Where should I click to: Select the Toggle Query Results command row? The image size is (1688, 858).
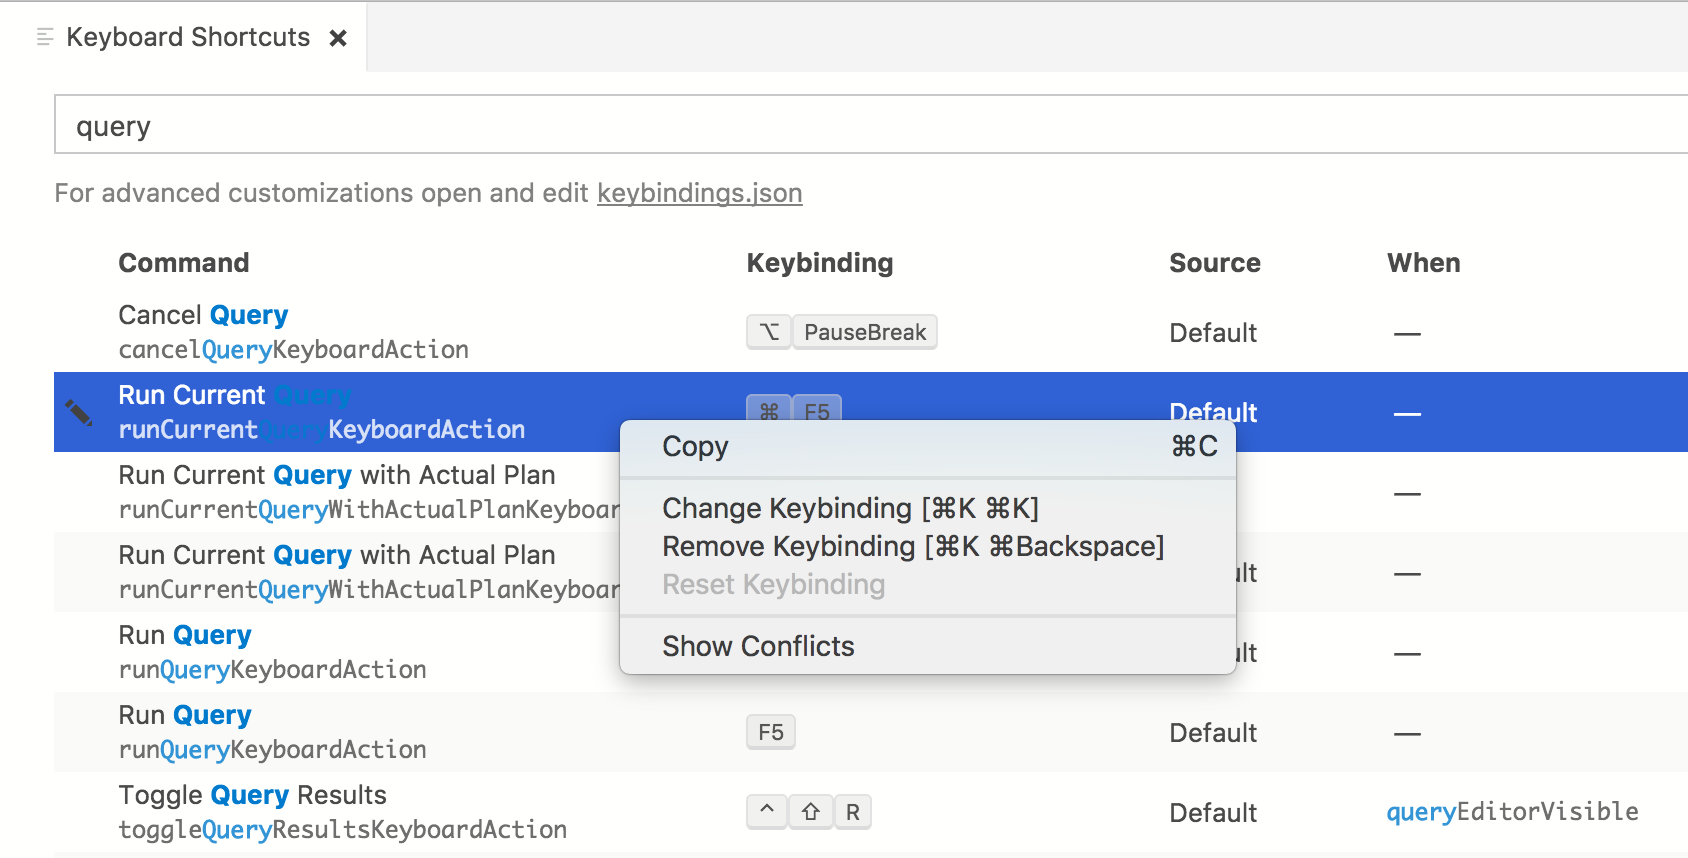tap(870, 812)
